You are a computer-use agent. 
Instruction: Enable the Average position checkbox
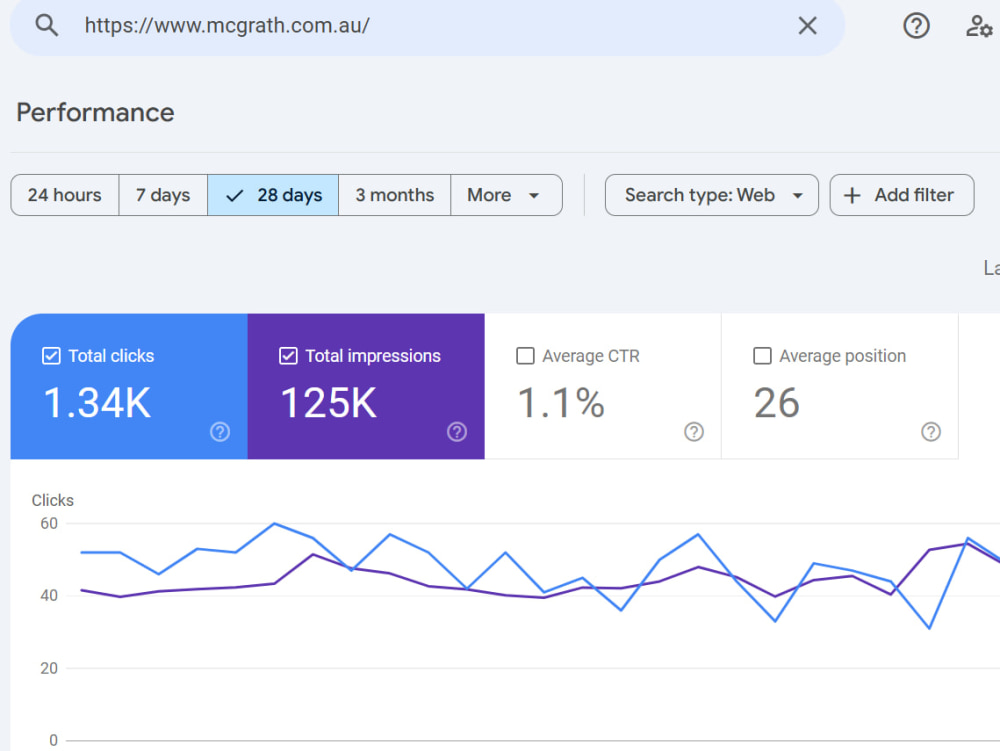point(762,356)
